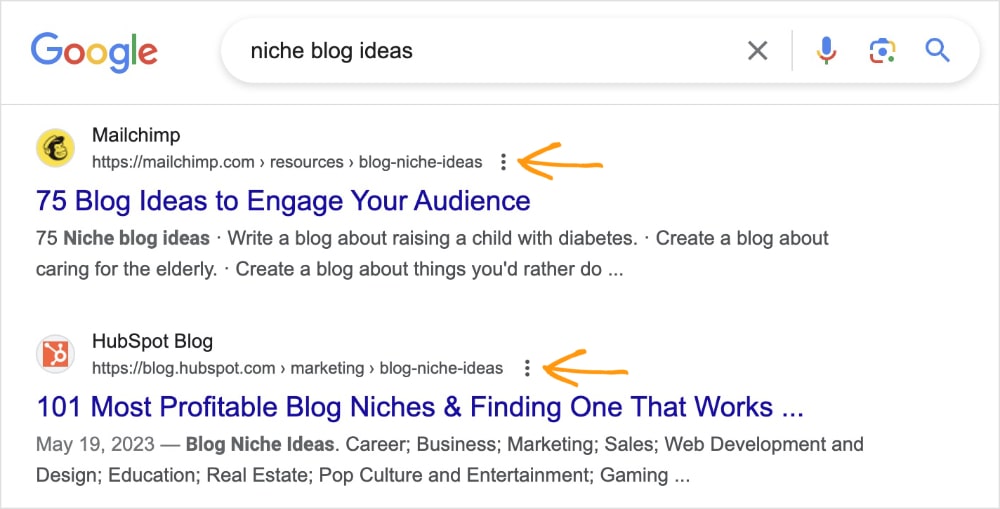Click the 'May 19, 2023' date text

point(95,444)
